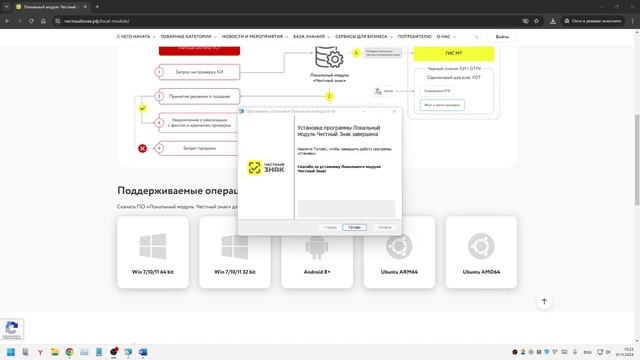The height and width of the screenshot is (360, 640).
Task: Reload the page with refresh icon
Action: pos(31,21)
